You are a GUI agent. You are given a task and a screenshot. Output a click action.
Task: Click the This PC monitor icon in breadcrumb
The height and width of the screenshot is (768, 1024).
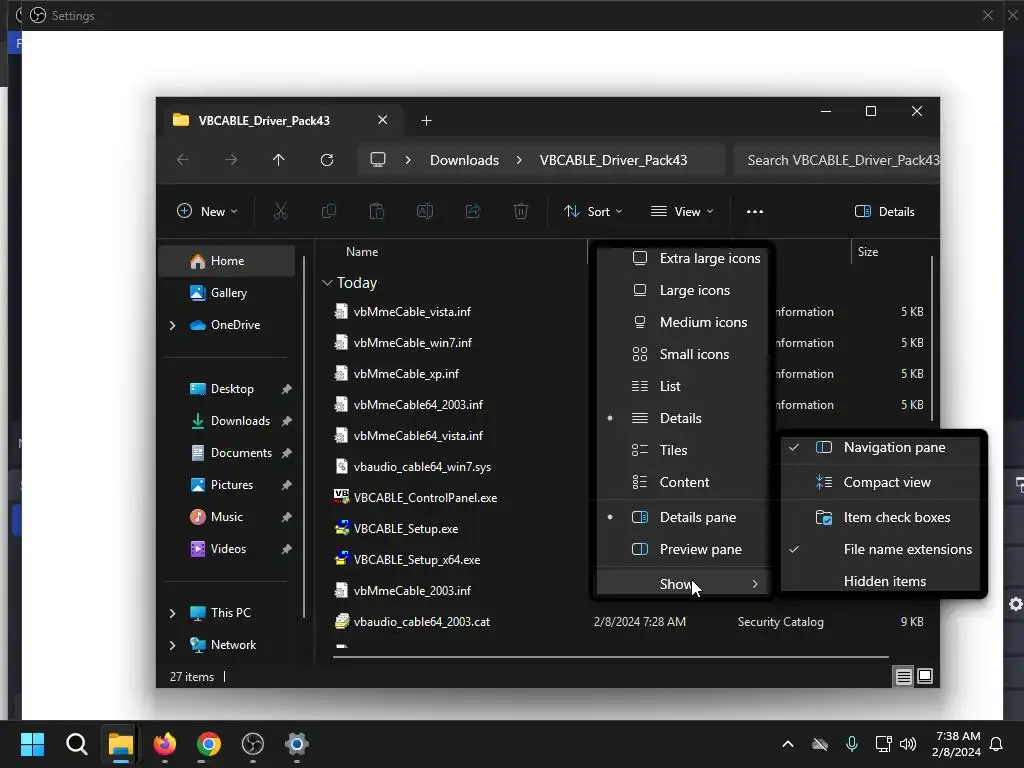point(377,160)
